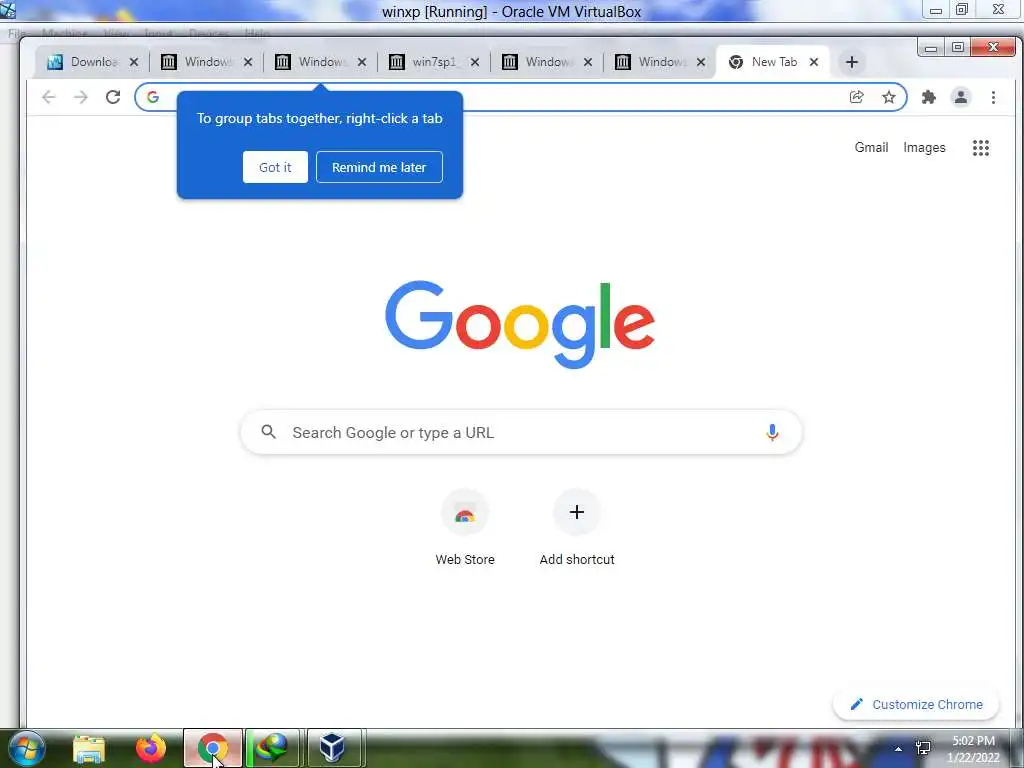1024x768 pixels.
Task: Close the New Tab tab
Action: 814,62
